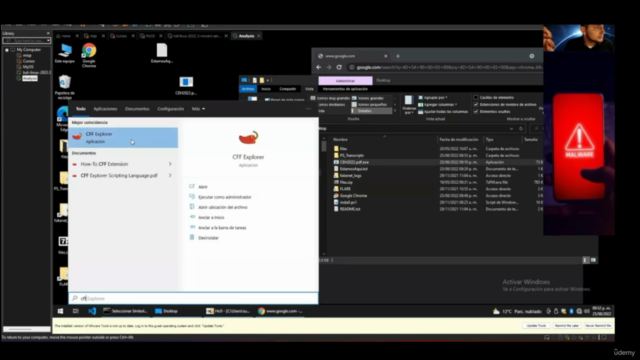This screenshot has width=640, height=360.
Task: Sort files by Fecha de modificación column
Action: pos(459,140)
